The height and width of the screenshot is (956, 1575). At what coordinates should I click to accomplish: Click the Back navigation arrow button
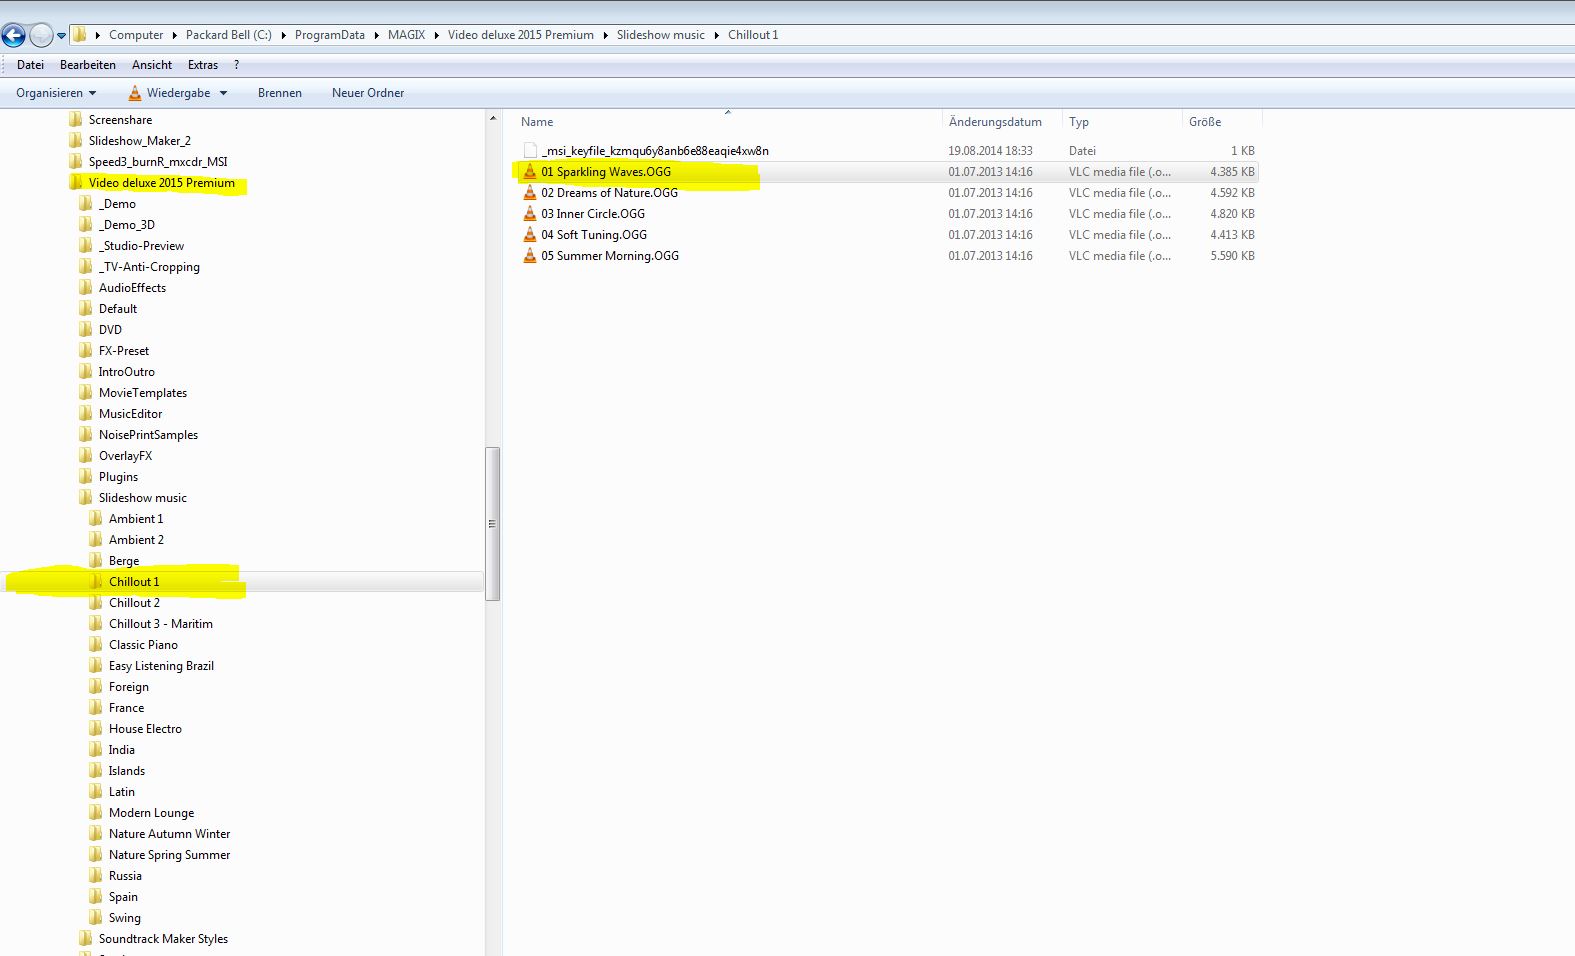[13, 36]
